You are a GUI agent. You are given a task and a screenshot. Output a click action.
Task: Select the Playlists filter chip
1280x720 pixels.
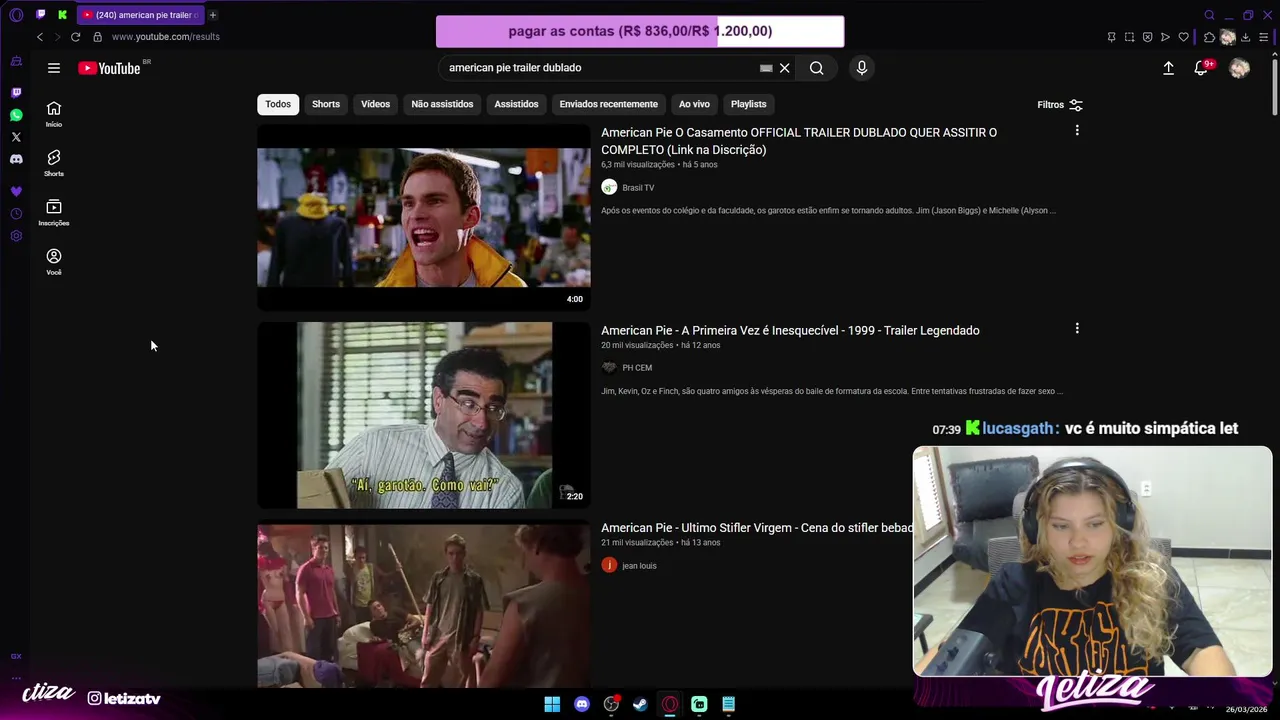click(748, 104)
